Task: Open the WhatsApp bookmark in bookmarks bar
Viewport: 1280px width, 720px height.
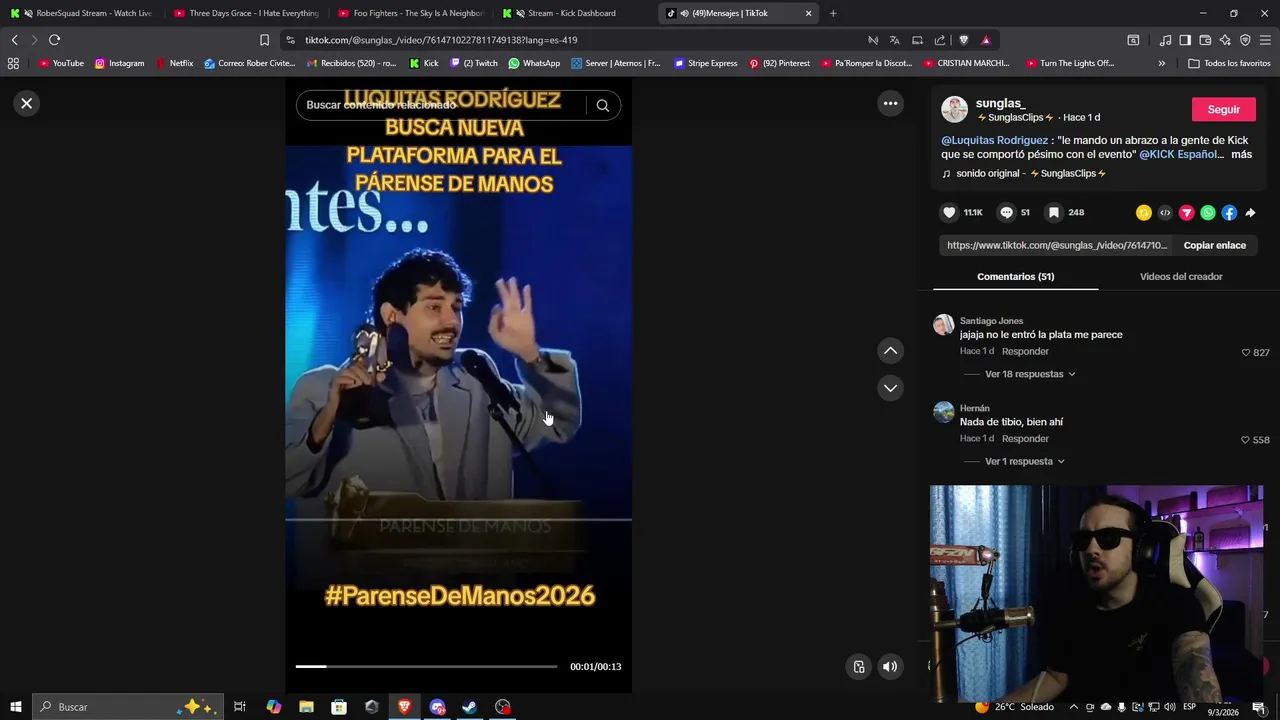Action: coord(534,63)
